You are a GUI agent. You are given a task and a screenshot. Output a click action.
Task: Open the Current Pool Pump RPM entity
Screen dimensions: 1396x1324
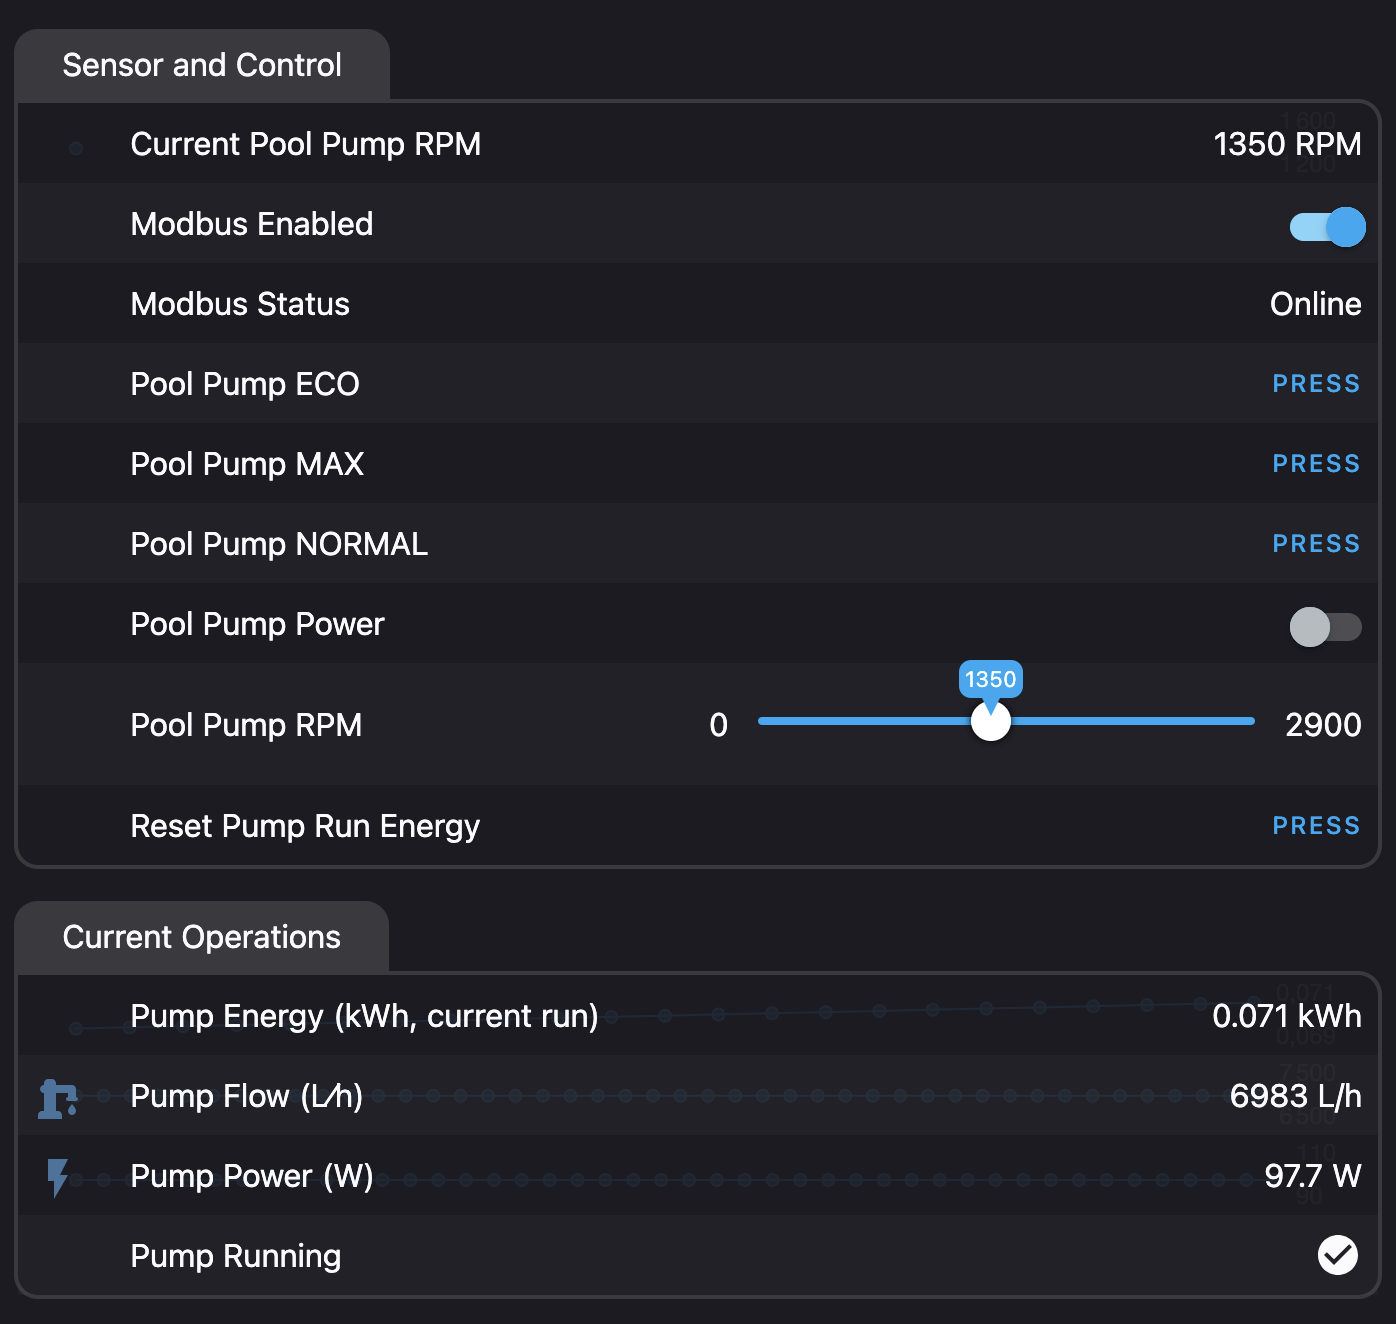[305, 144]
